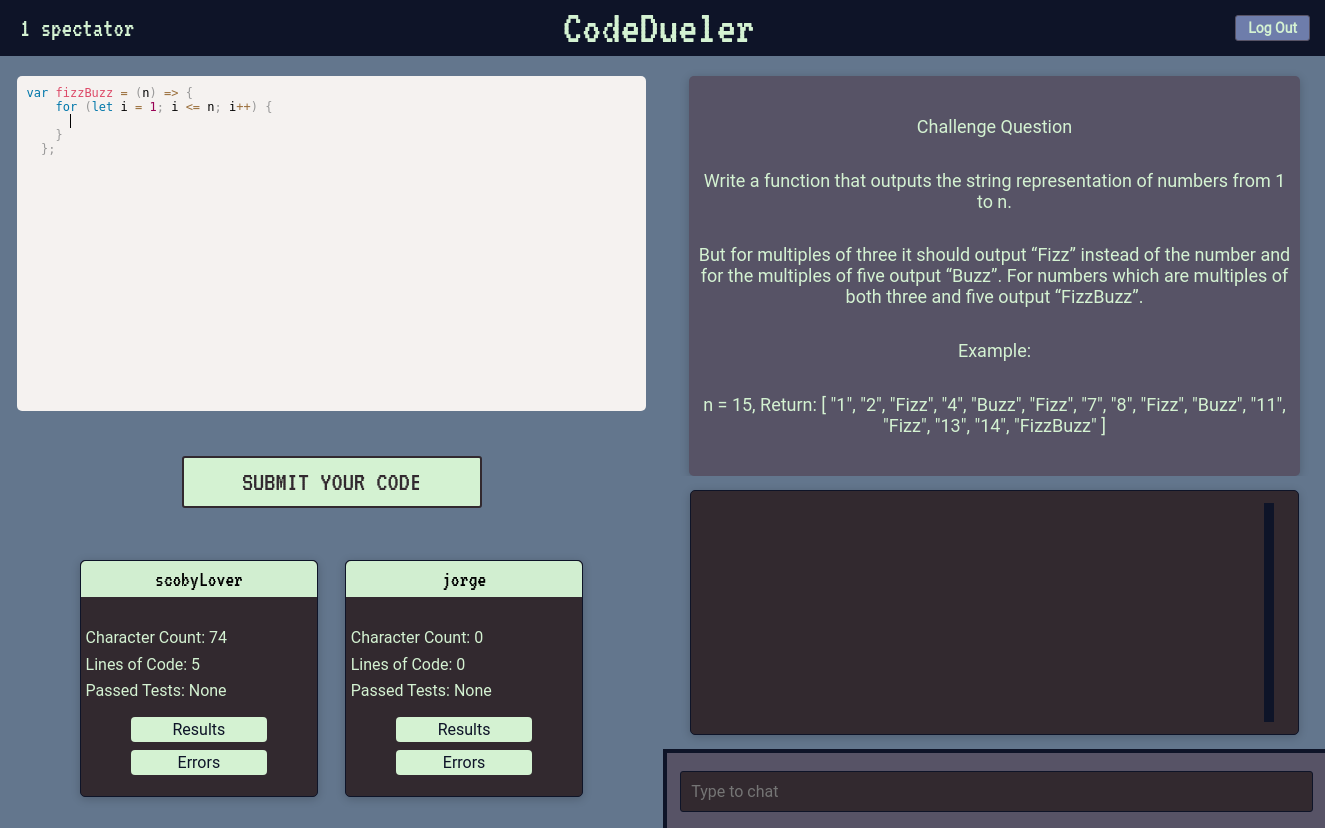View Results for jorge
Screen dimensions: 1325x828
[463, 729]
